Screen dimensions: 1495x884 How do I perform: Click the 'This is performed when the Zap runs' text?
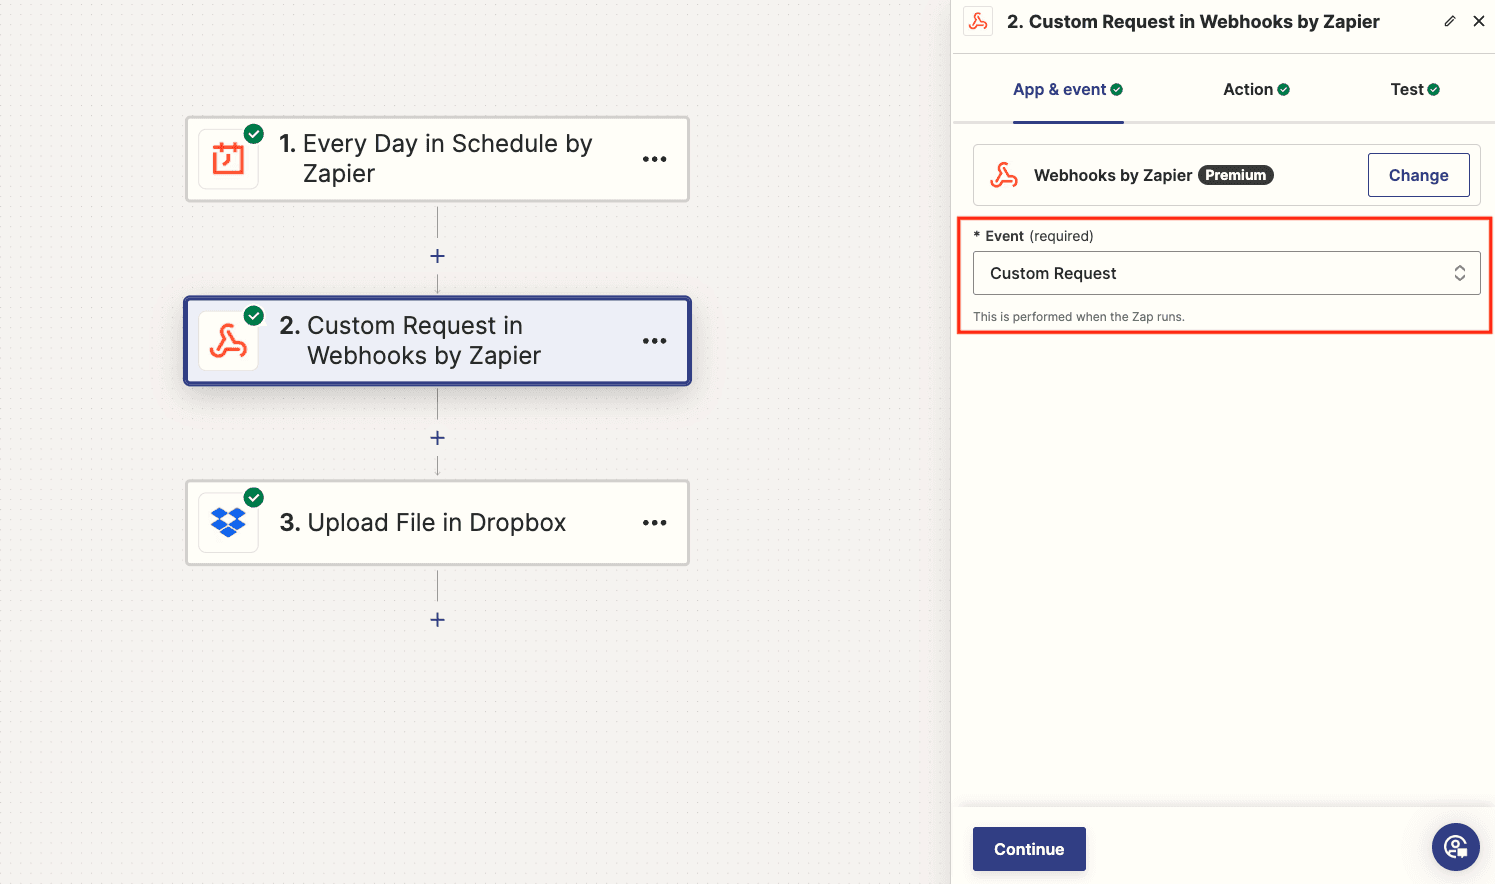(x=1079, y=317)
